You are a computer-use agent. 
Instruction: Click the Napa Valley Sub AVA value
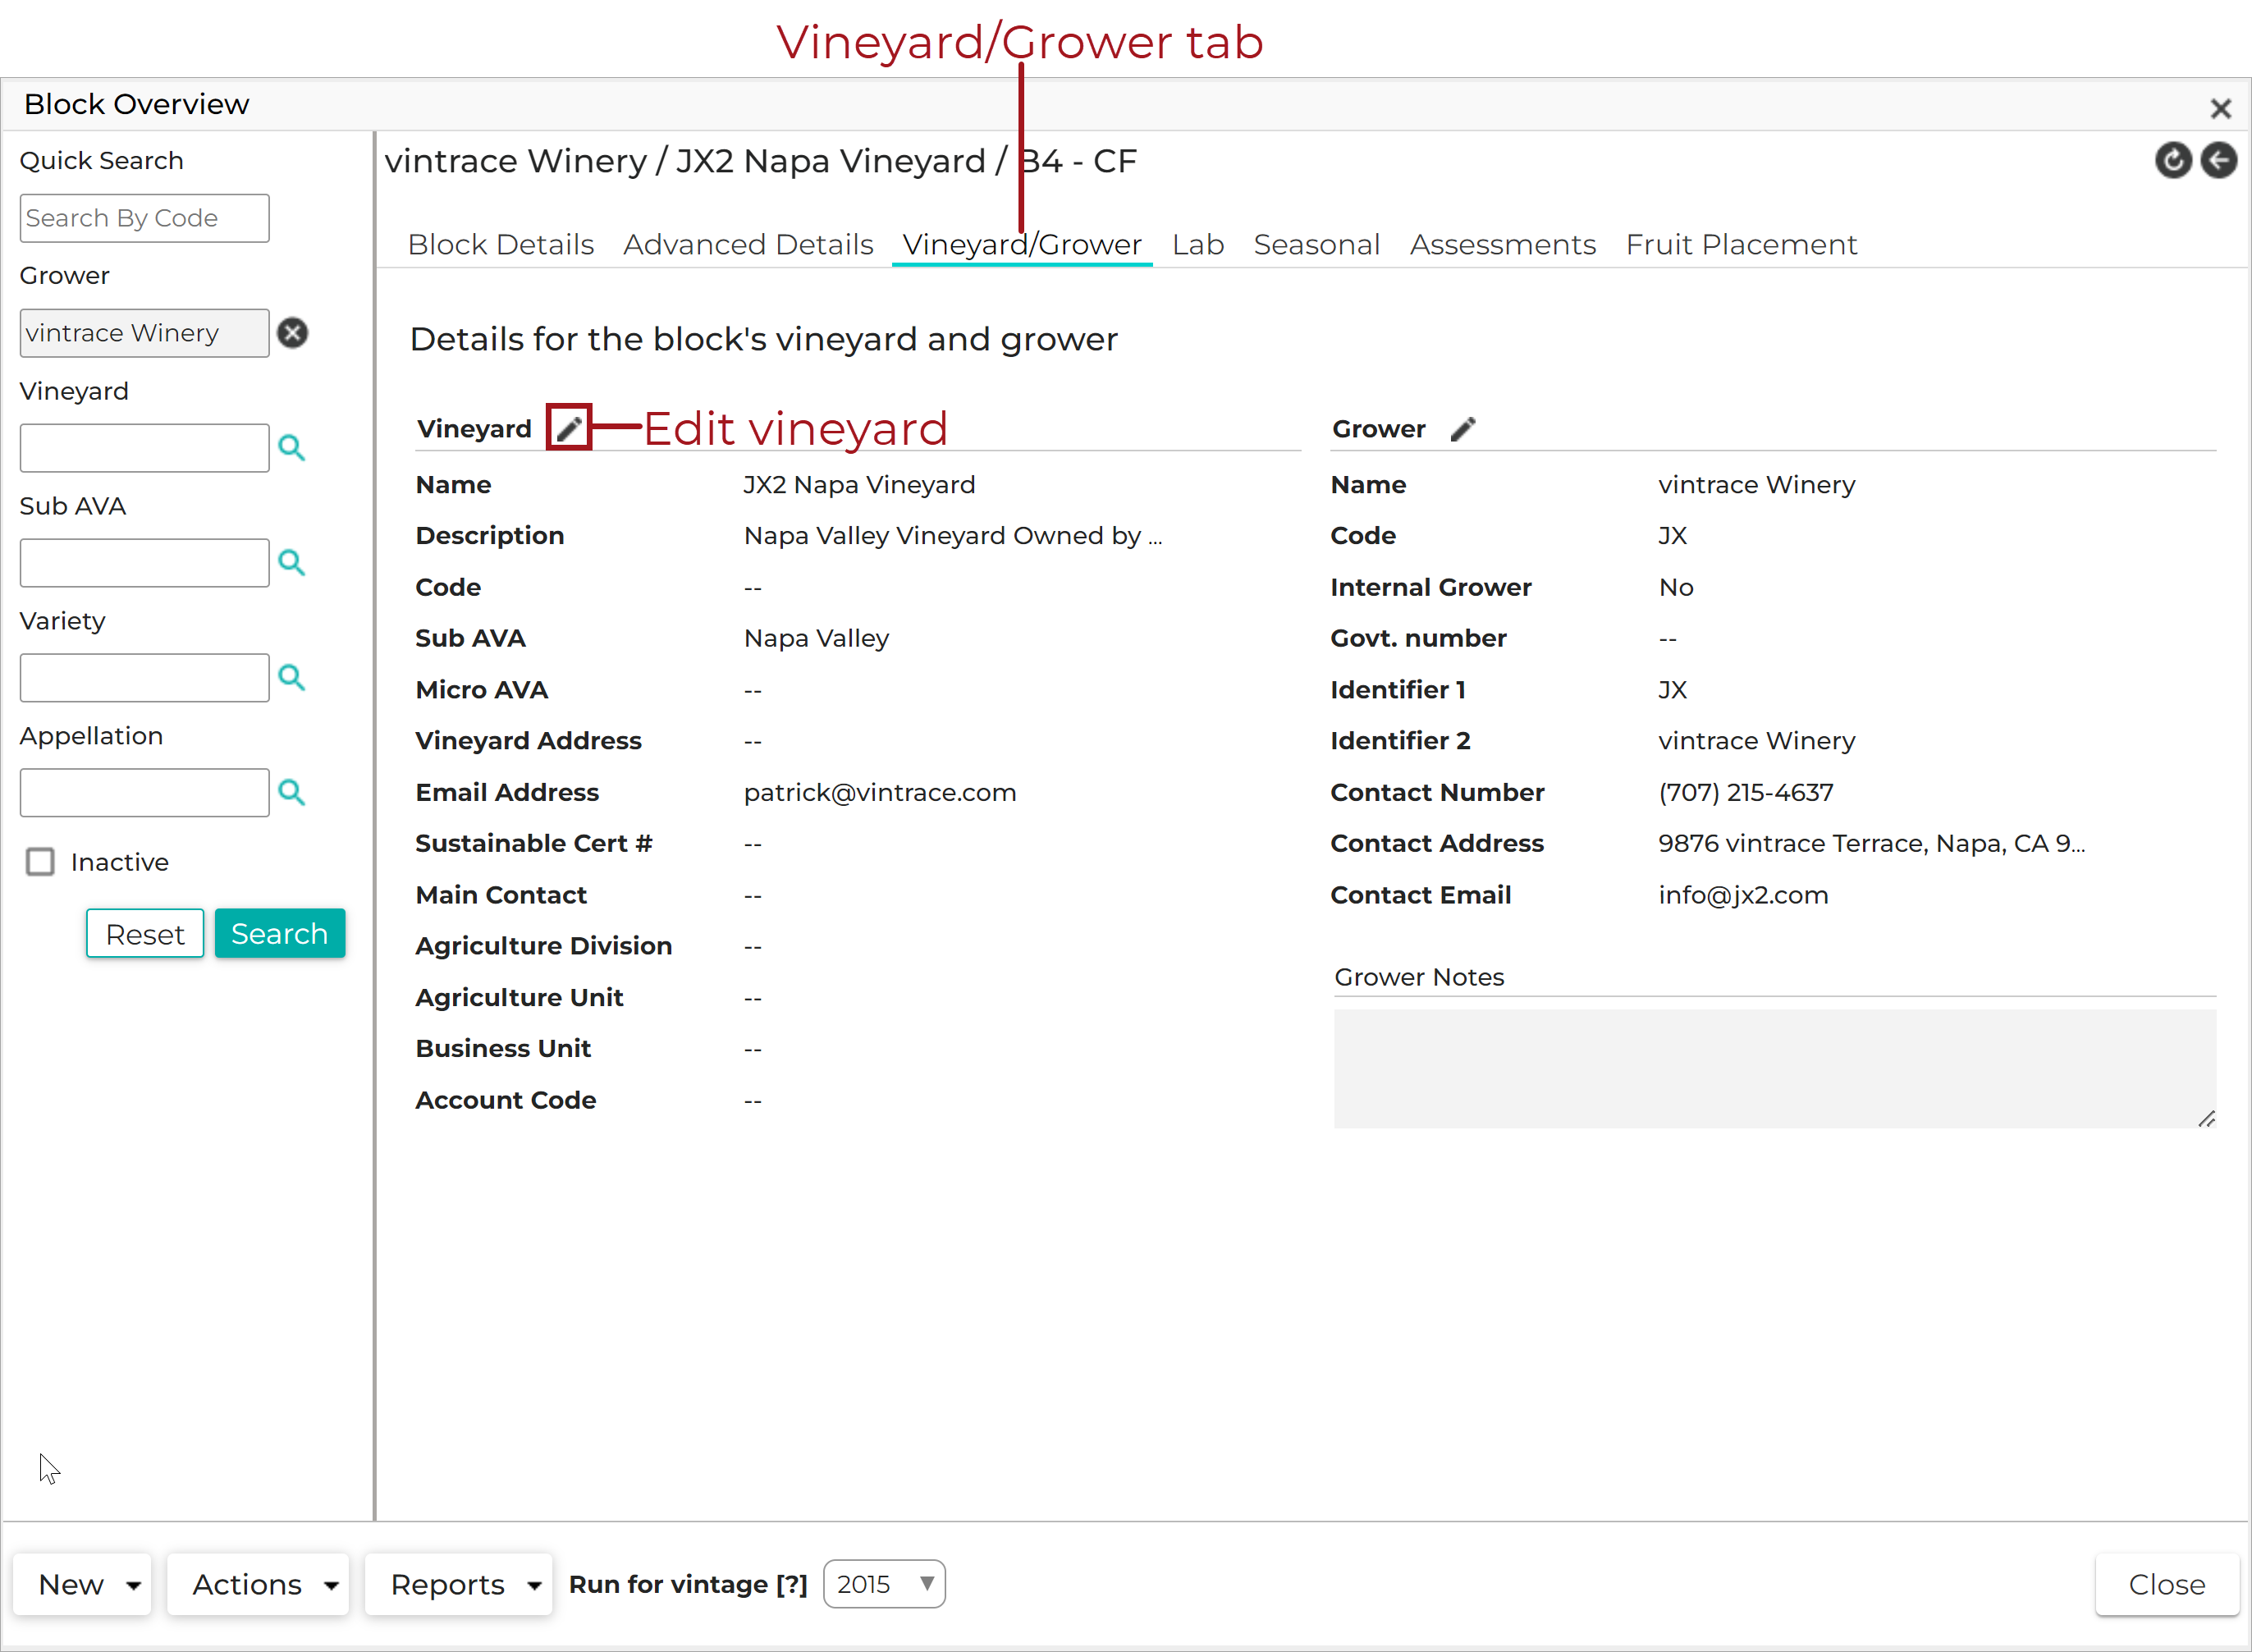pyautogui.click(x=816, y=638)
